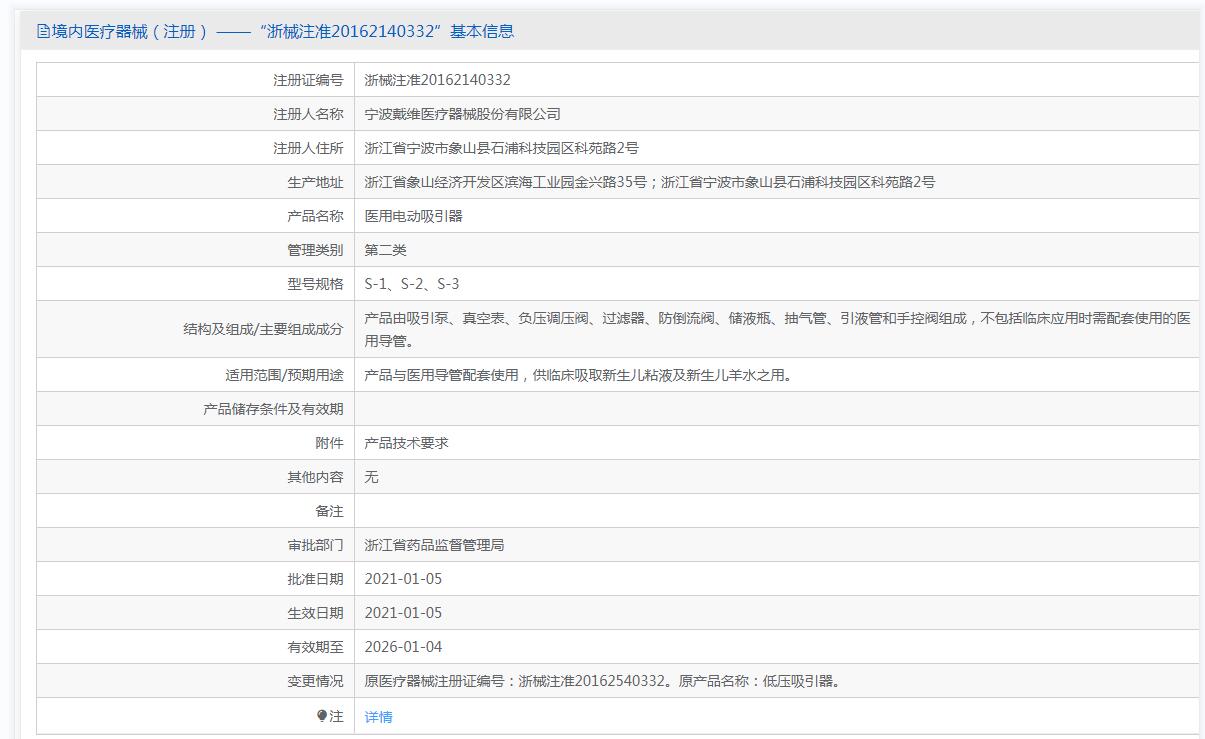Click registrant name 宁波戴维医疗器械股份有限公司
This screenshot has width=1205, height=739.
(x=462, y=114)
